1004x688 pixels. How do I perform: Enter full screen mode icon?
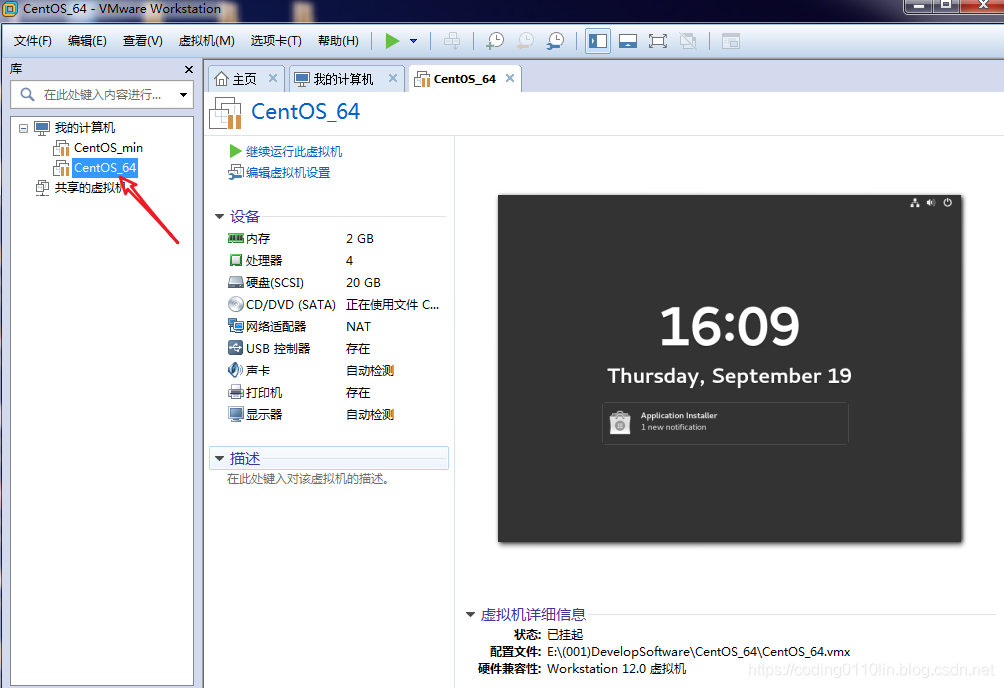pos(658,41)
